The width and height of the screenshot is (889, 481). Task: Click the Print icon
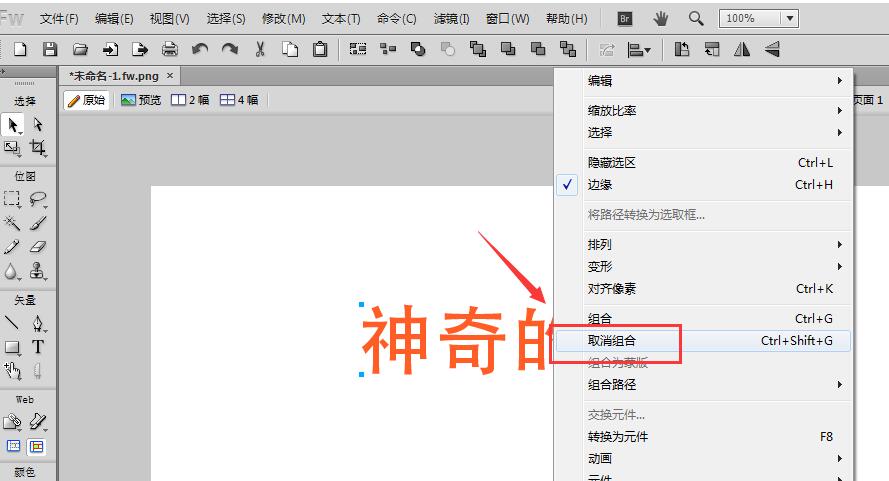(x=170, y=49)
